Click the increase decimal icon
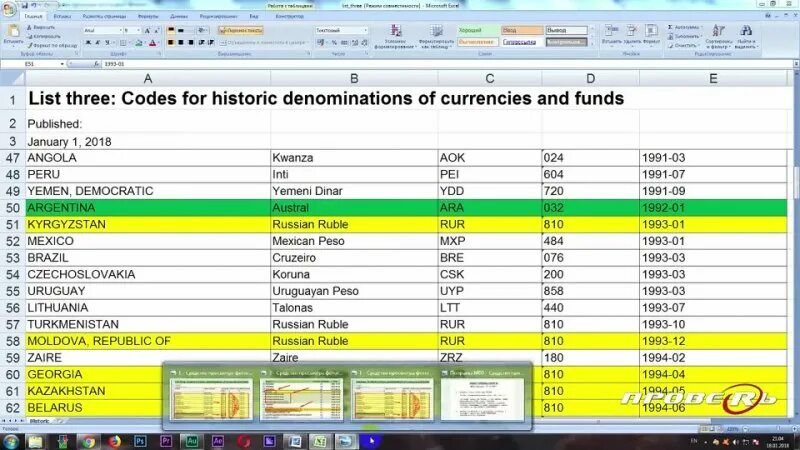The height and width of the screenshot is (450, 800). coord(355,43)
